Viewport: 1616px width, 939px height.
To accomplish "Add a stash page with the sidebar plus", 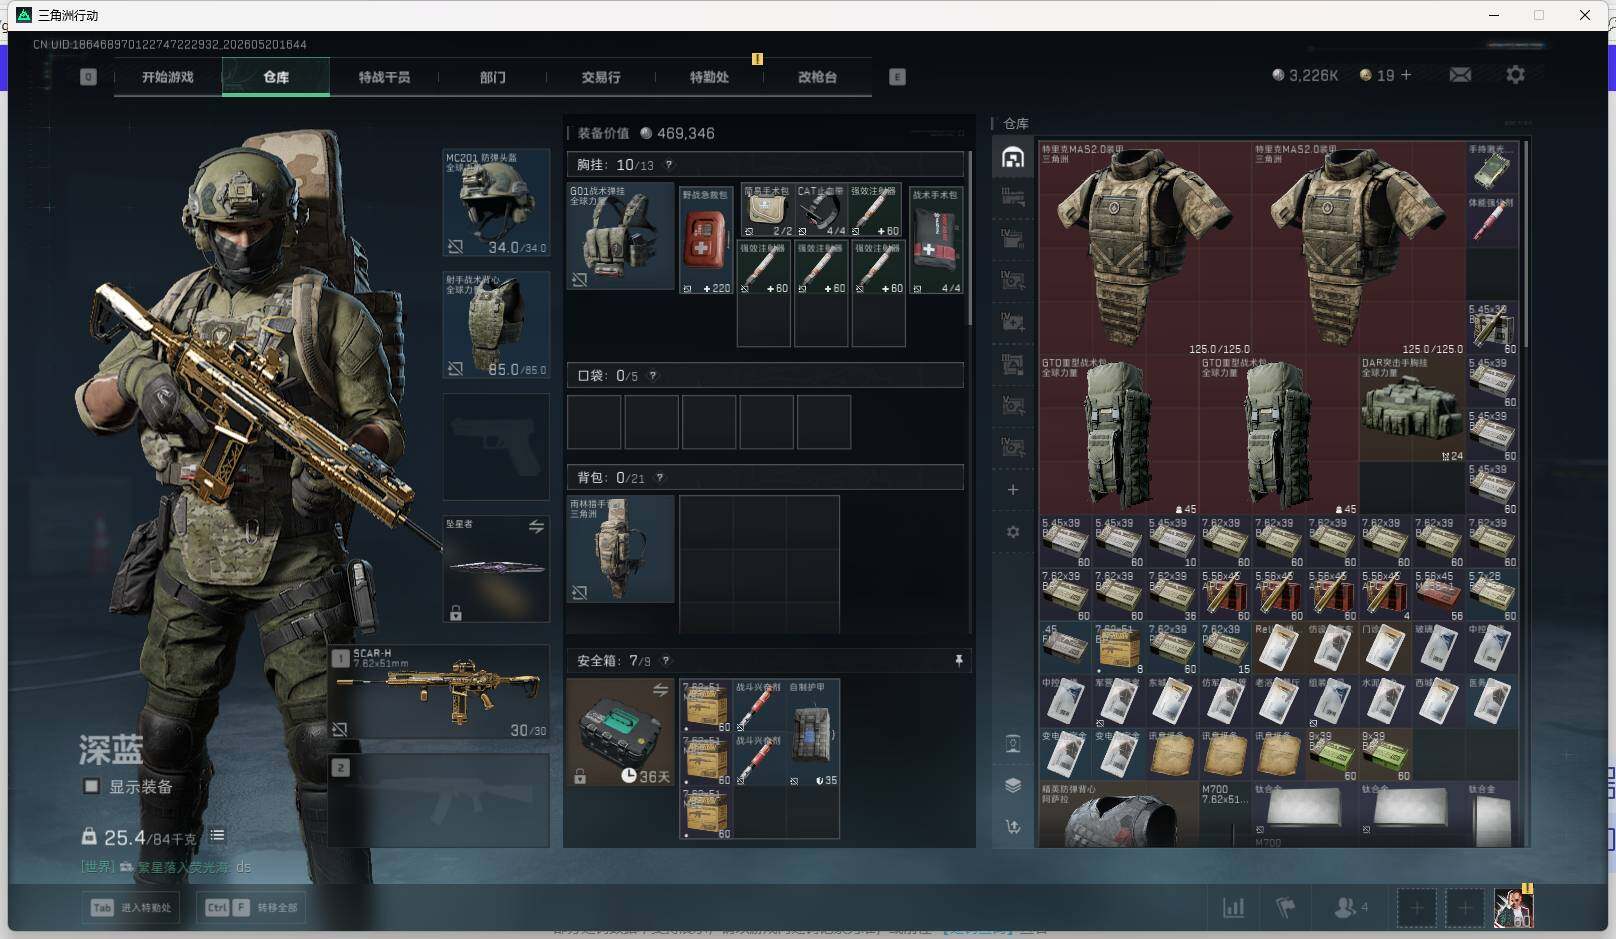I will tap(1013, 490).
